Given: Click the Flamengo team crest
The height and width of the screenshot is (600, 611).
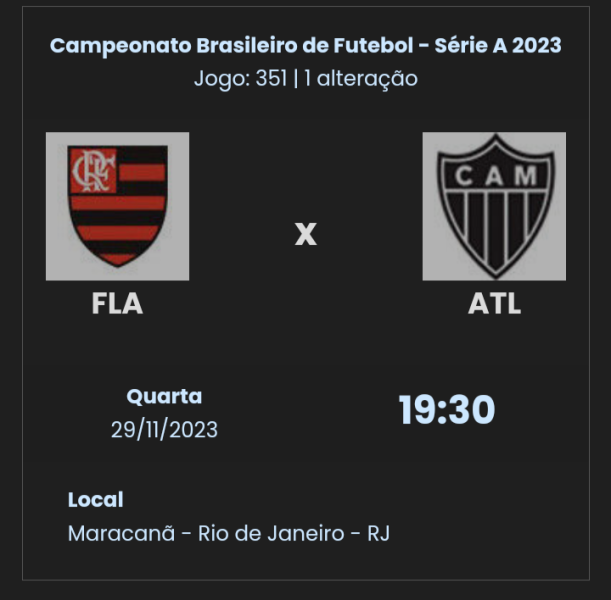Looking at the screenshot, I should [117, 206].
